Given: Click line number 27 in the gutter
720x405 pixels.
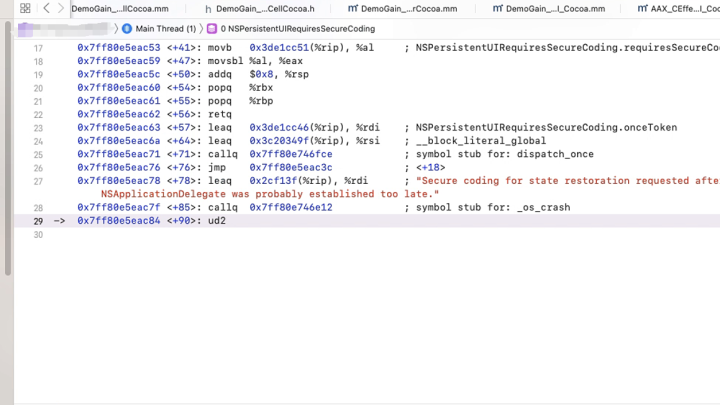Looking at the screenshot, I should tap(38, 181).
